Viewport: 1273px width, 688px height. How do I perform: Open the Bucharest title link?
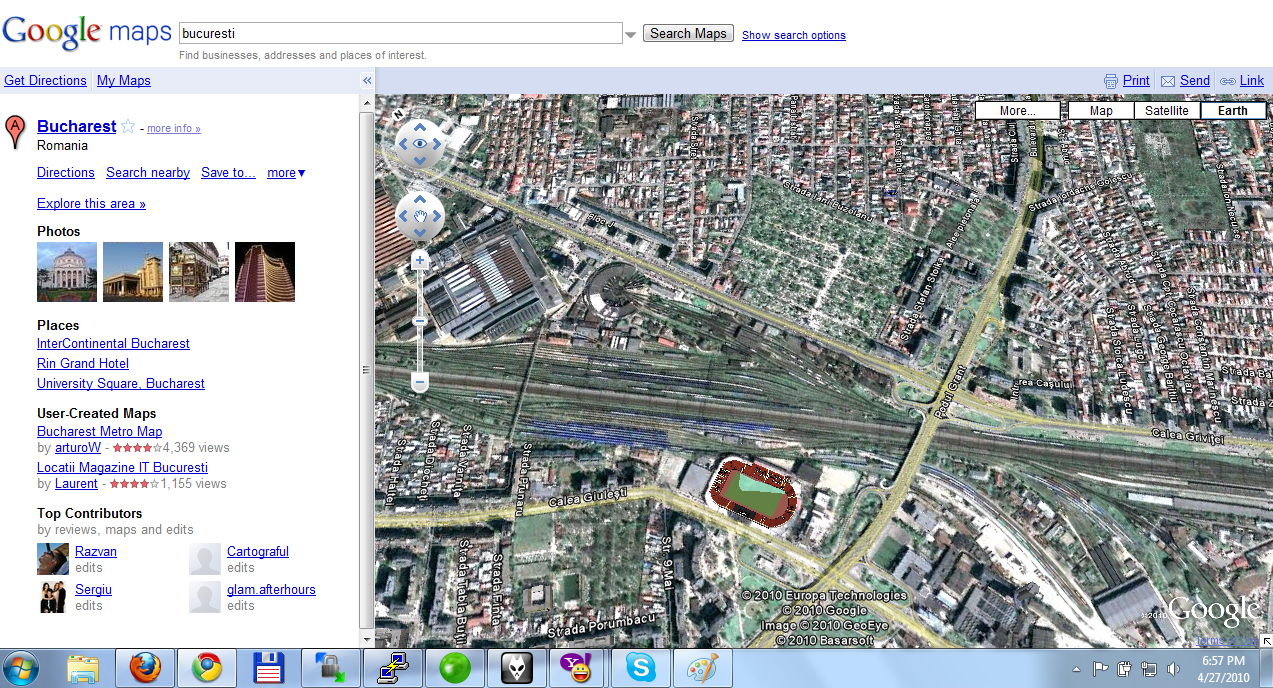pyautogui.click(x=76, y=126)
